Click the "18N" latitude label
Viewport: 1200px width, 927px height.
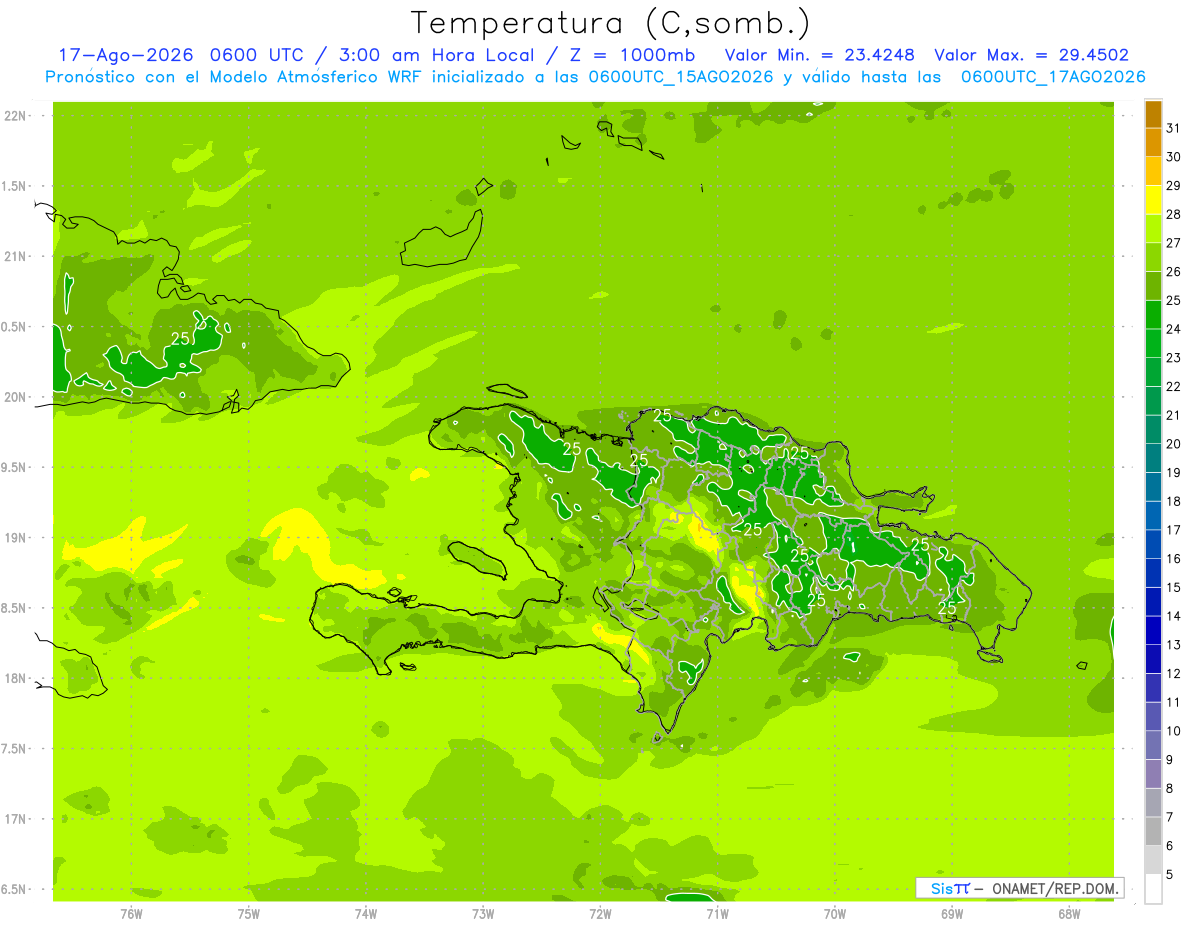coord(16,678)
